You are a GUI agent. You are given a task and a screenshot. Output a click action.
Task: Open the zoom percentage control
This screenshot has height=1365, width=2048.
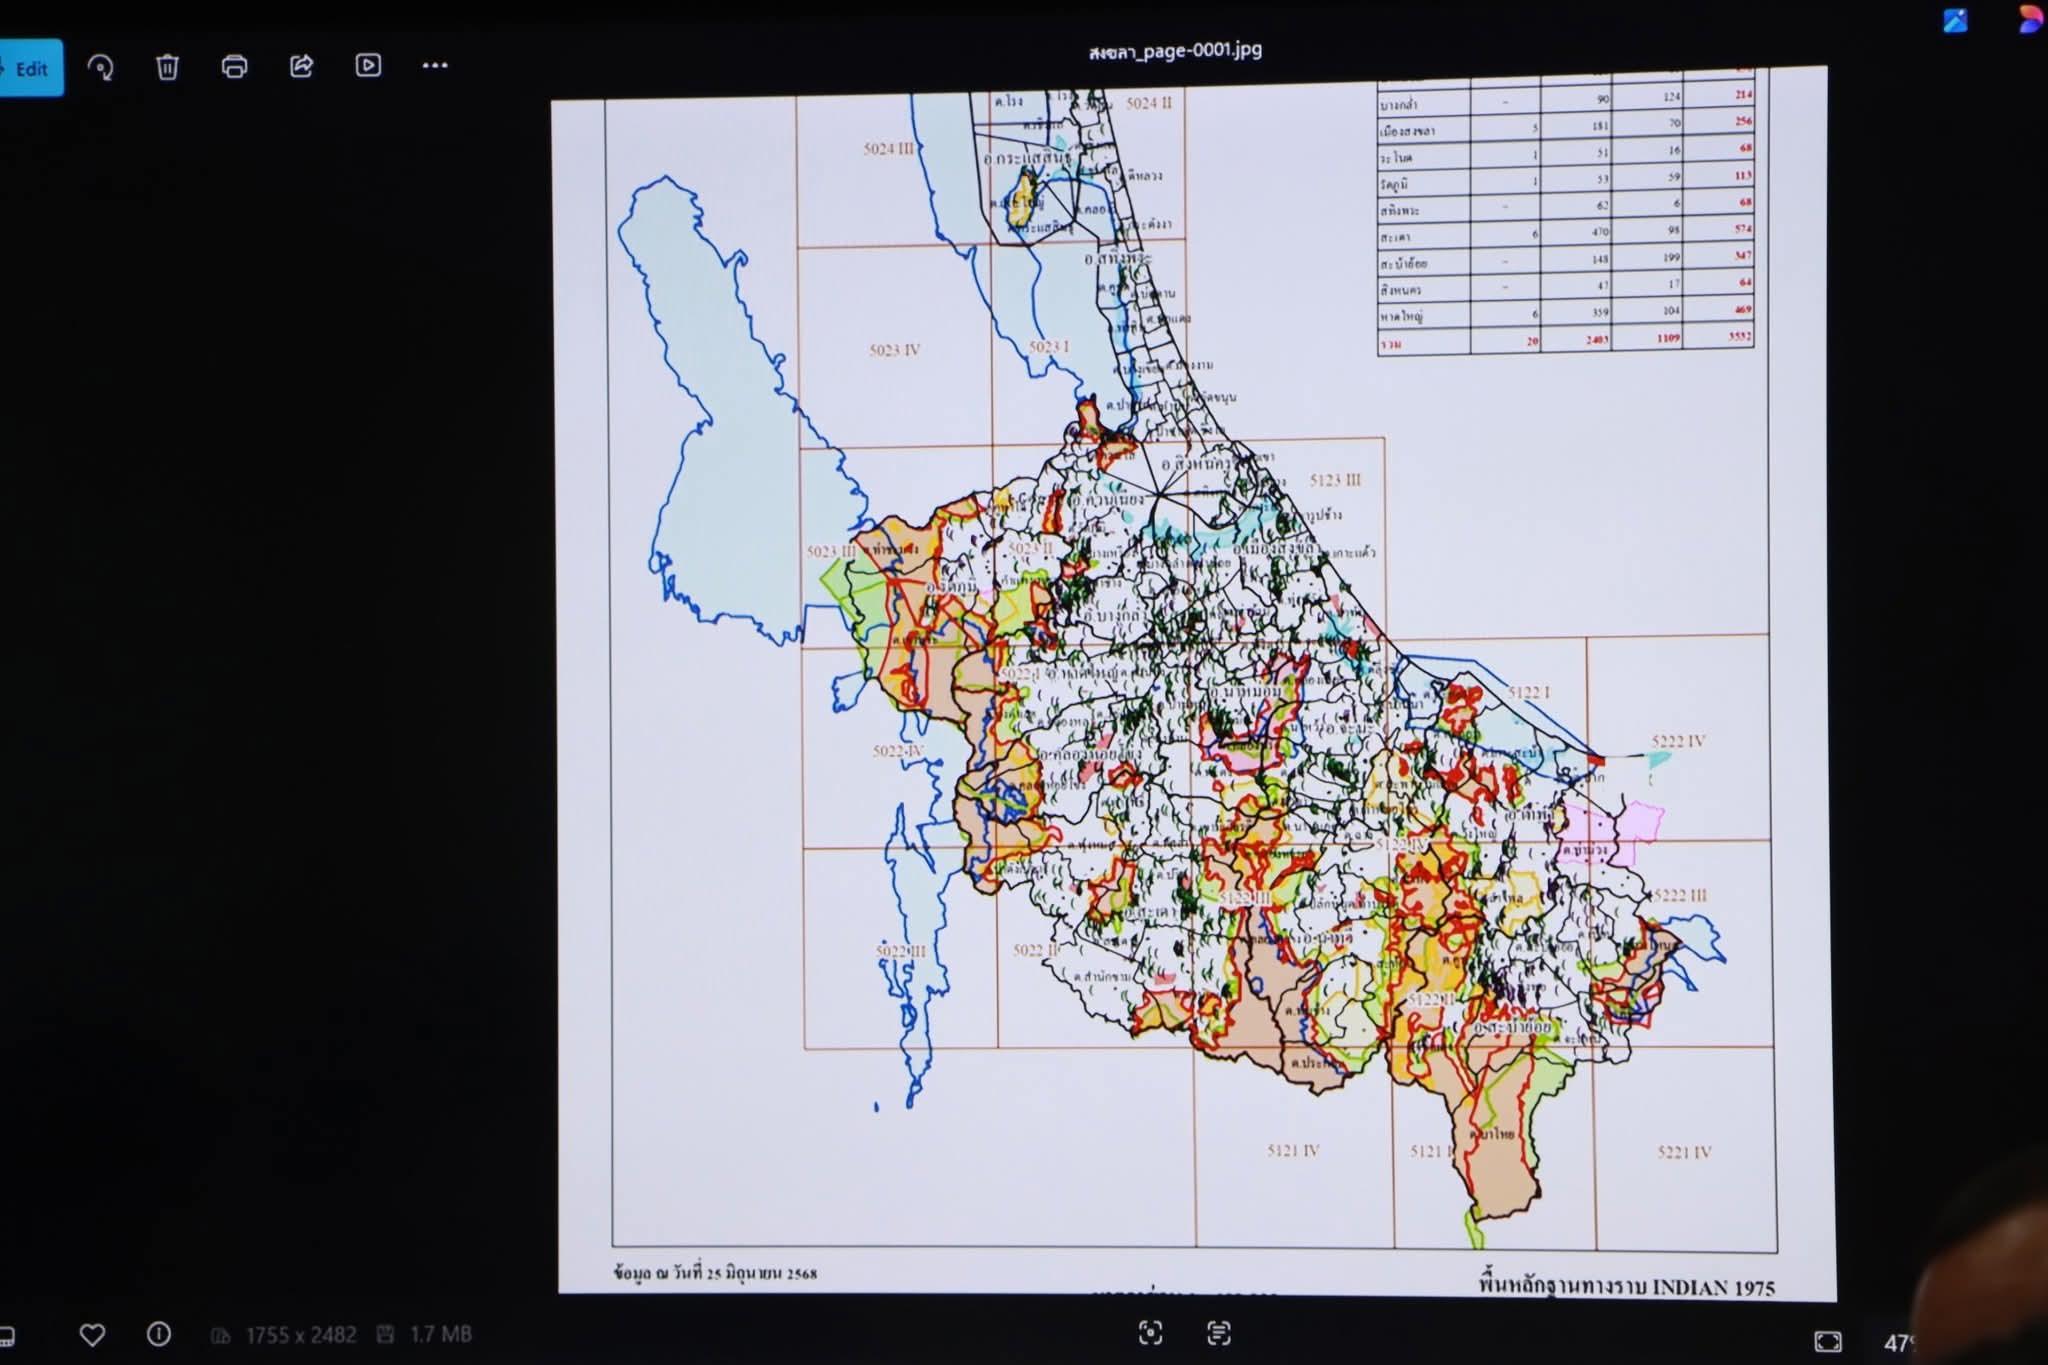(x=1898, y=1343)
